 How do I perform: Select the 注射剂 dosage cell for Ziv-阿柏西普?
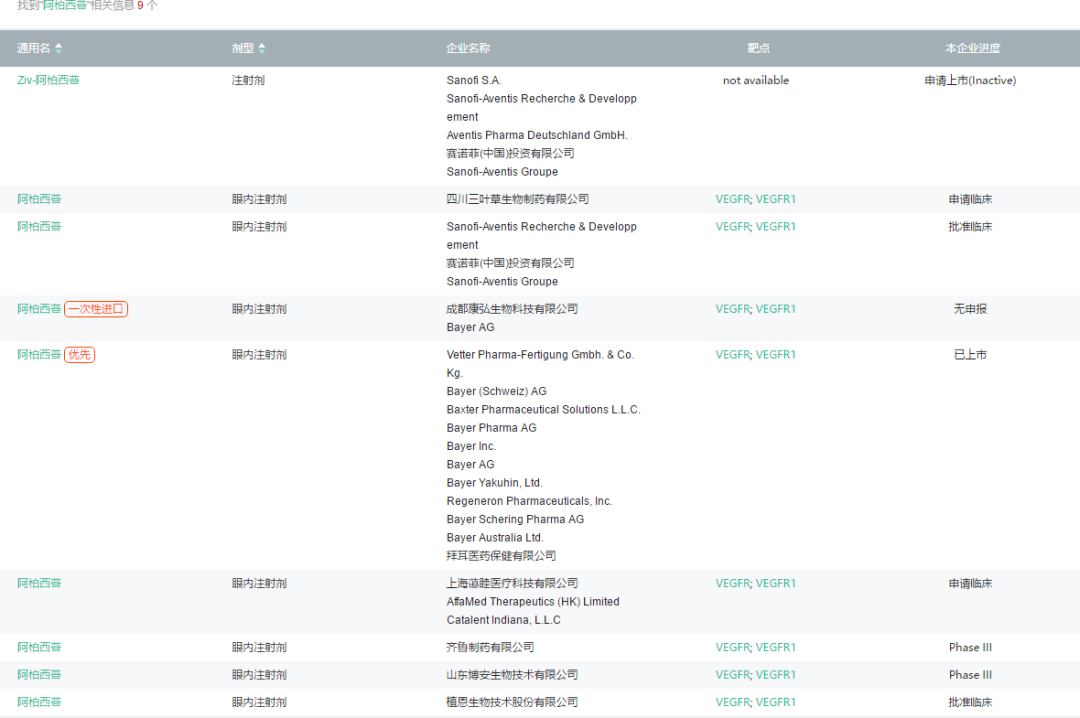[x=248, y=80]
